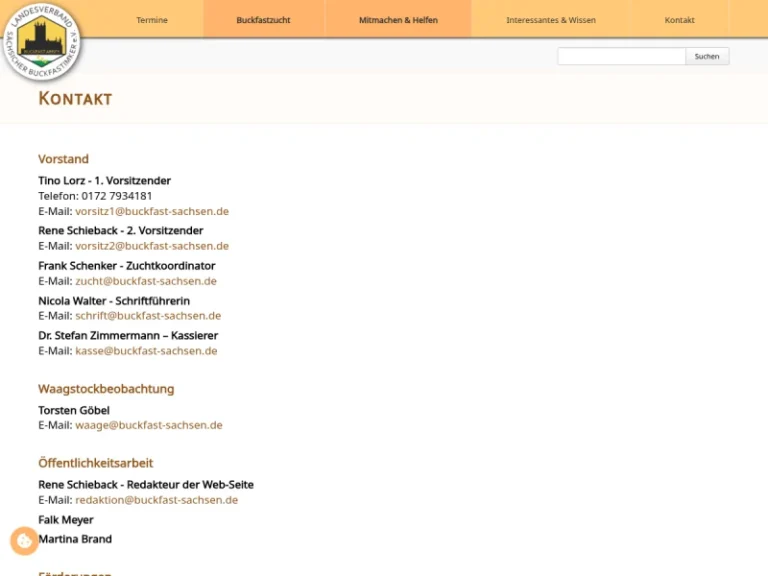Image resolution: width=768 pixels, height=576 pixels.
Task: Click the vorsitz2@buckfast-sachsen.de email link
Action: 152,246
